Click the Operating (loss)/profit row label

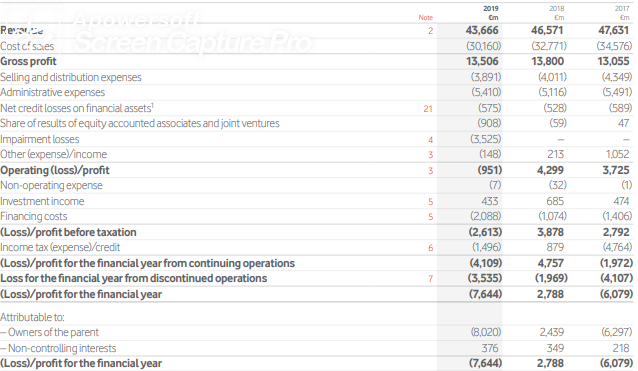55,170
